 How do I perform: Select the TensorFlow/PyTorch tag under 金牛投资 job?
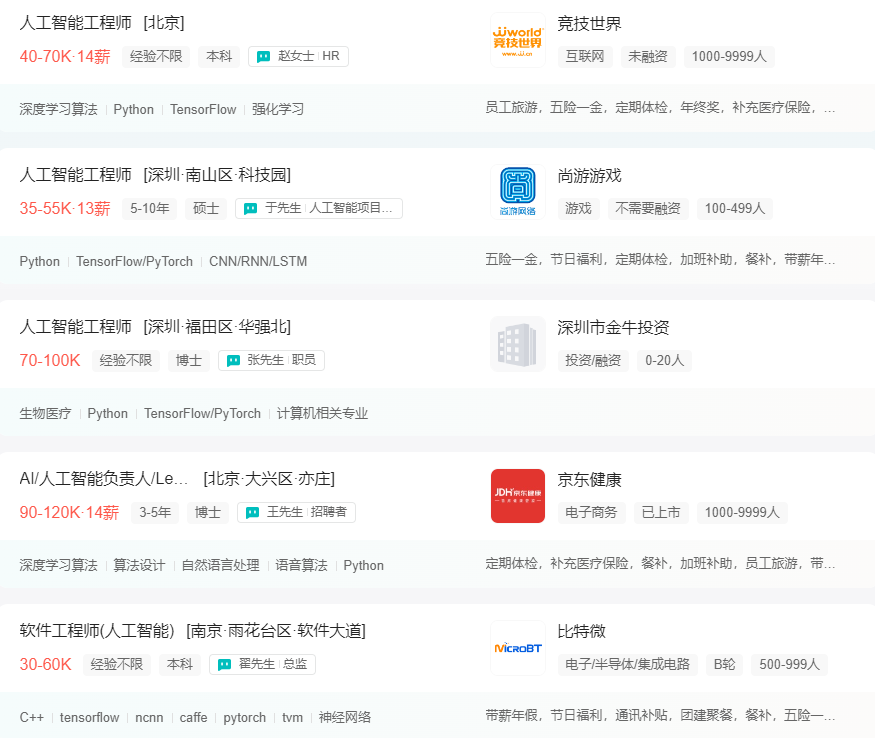point(202,413)
